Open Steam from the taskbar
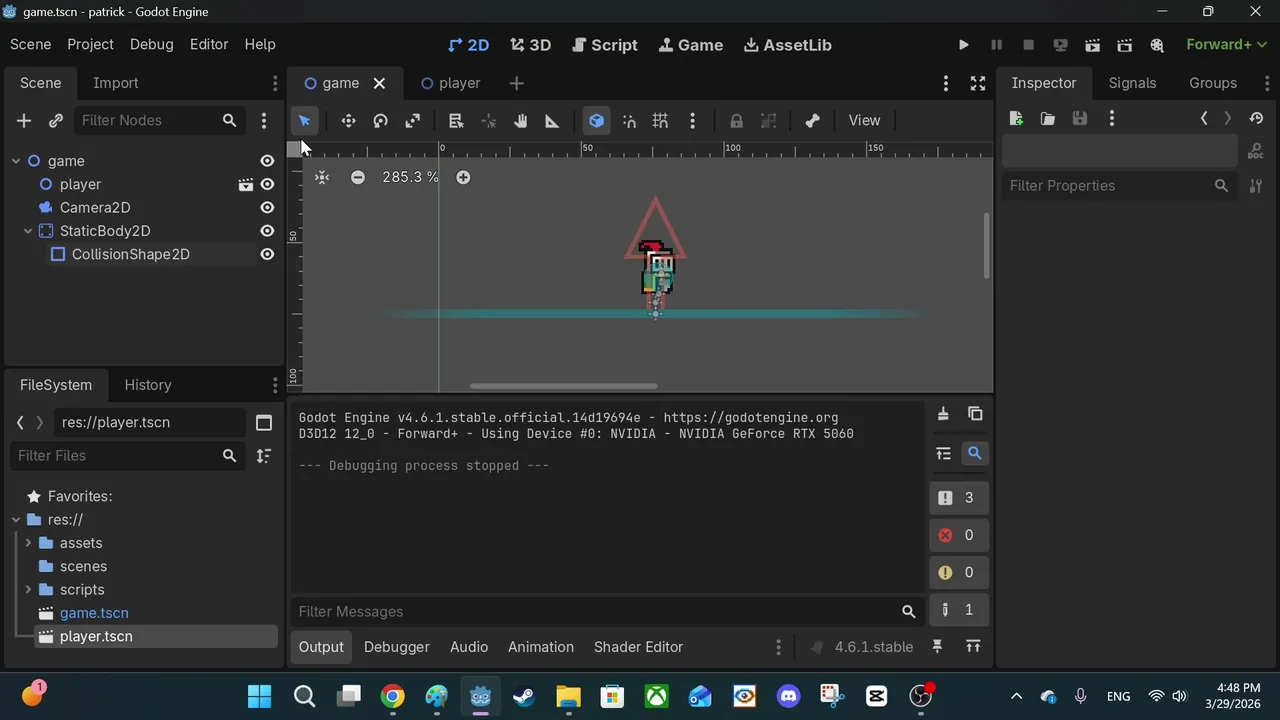The image size is (1280, 720). (x=524, y=696)
